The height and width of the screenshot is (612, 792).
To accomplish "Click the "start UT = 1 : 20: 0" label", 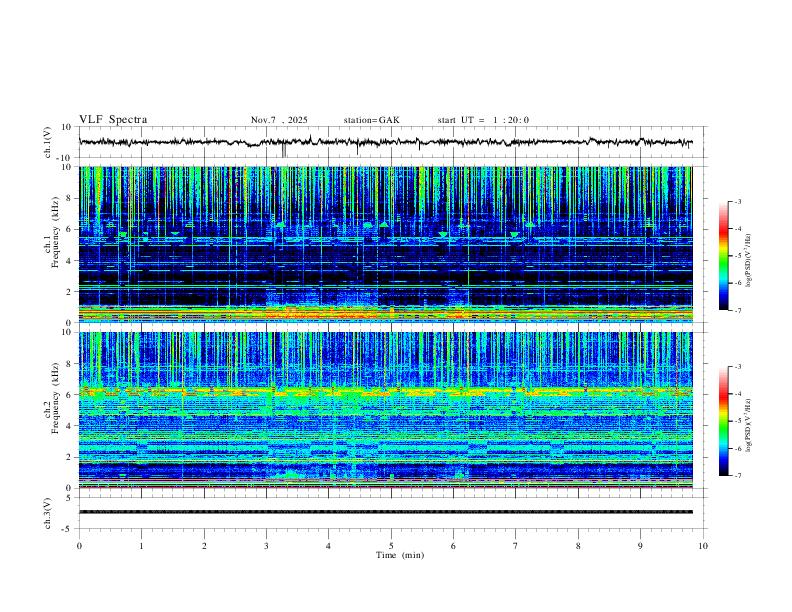I will tap(483, 120).
